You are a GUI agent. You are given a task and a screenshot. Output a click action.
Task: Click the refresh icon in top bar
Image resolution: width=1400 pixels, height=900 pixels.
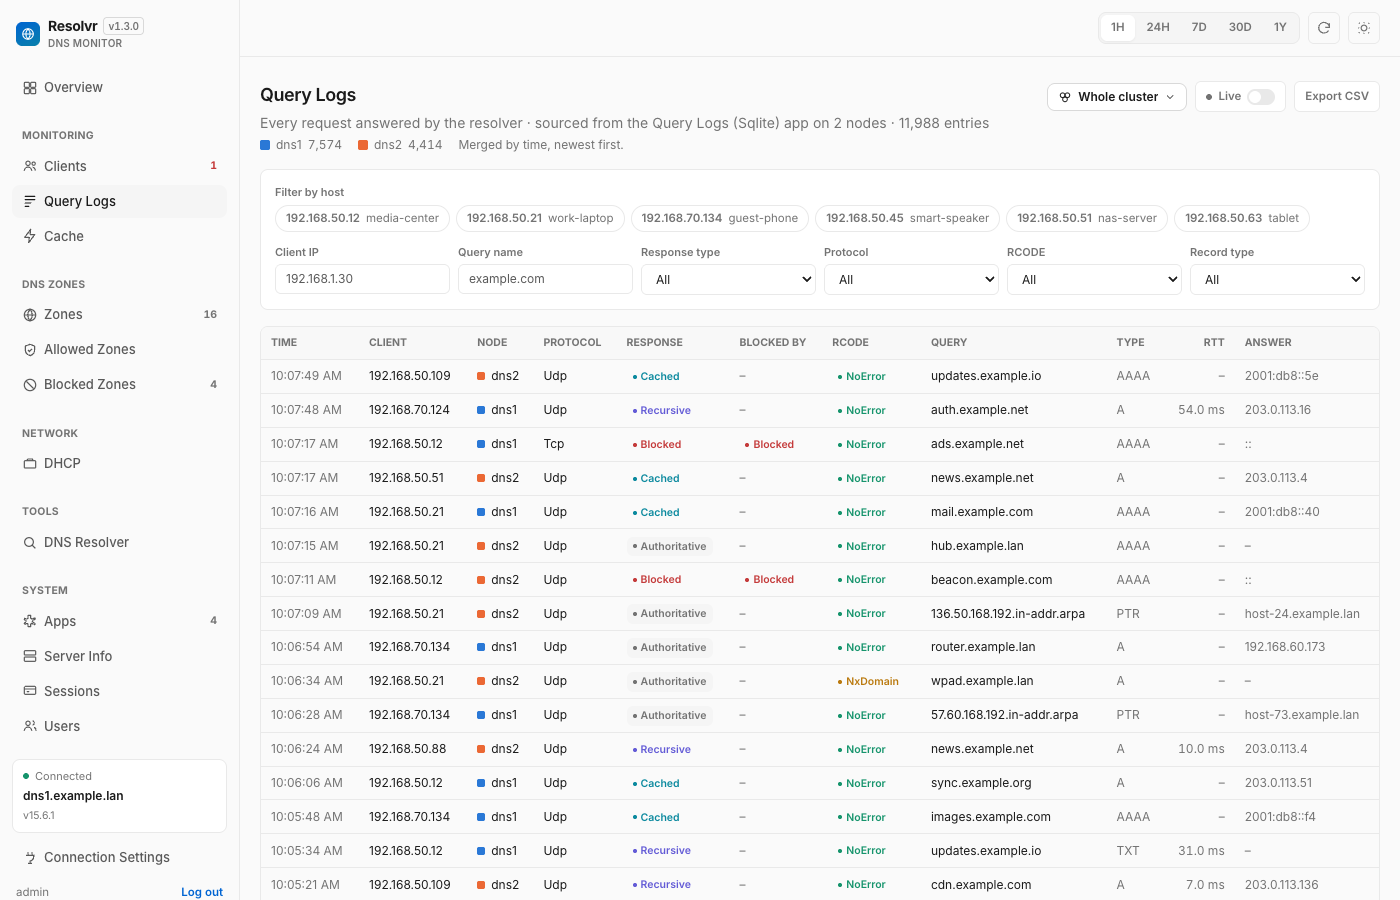(x=1324, y=28)
